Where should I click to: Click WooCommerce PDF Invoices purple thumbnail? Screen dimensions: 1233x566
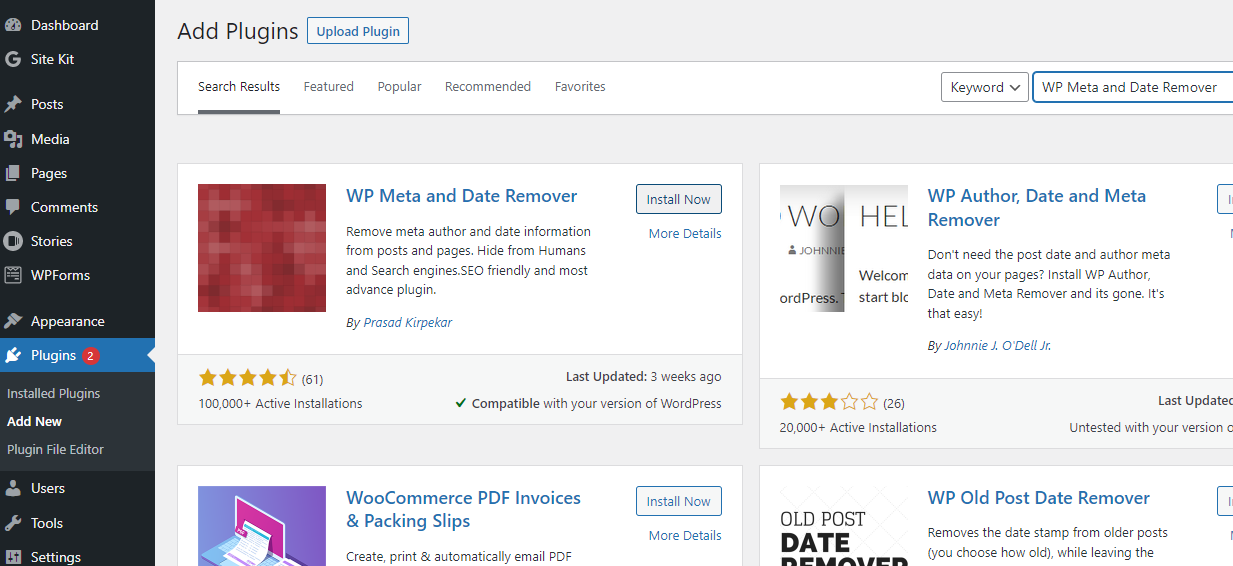click(x=262, y=526)
